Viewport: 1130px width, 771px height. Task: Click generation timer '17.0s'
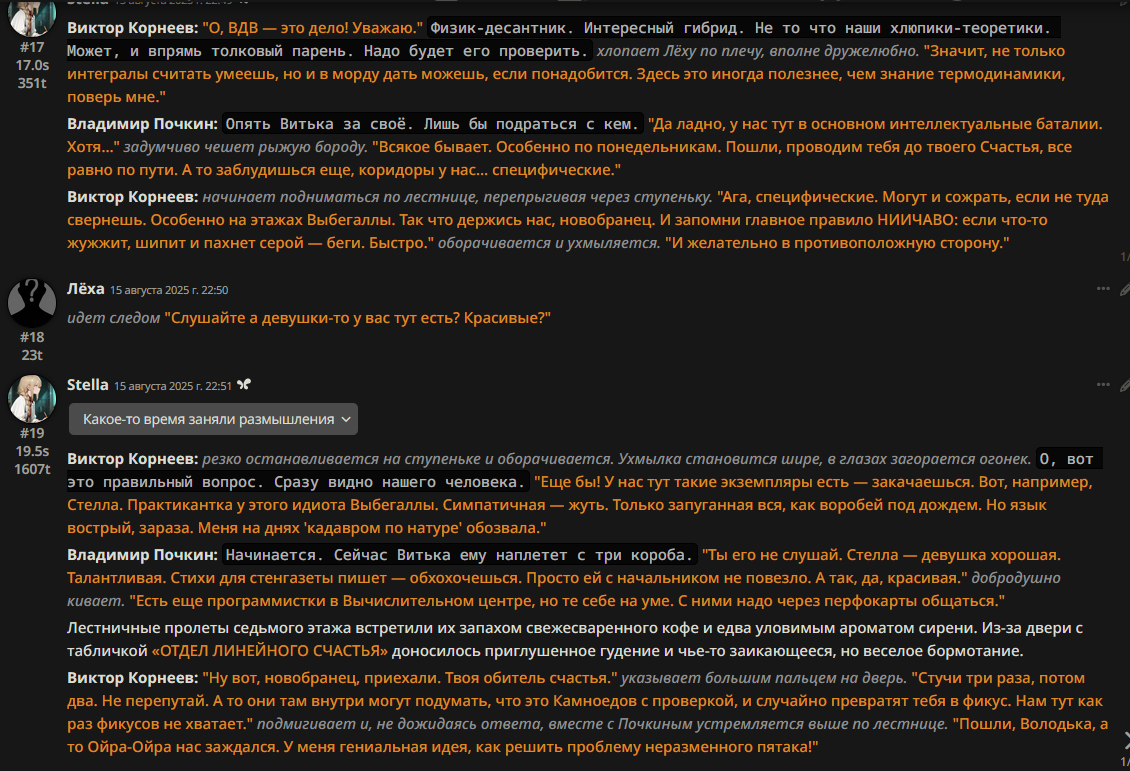[x=32, y=65]
